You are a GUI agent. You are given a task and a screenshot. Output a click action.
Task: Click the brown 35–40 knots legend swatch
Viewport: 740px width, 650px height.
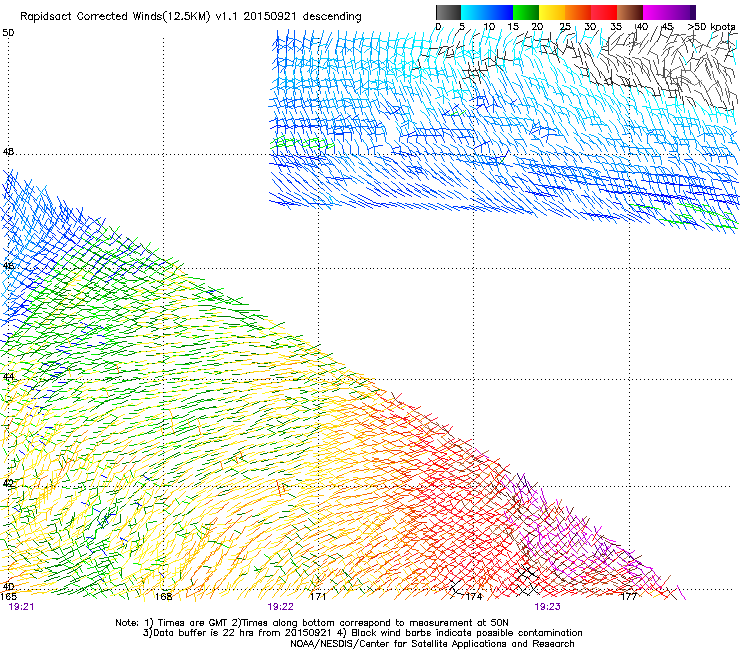point(630,12)
